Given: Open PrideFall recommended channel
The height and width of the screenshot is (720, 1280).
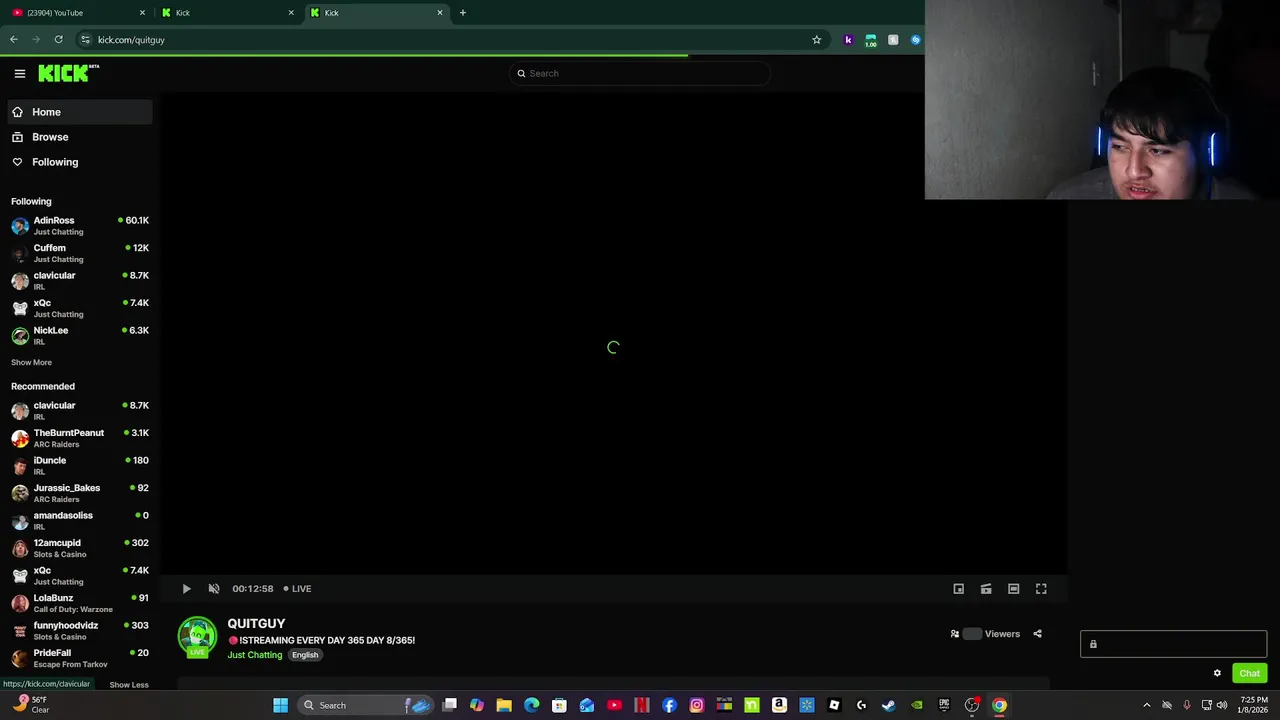Looking at the screenshot, I should tap(80, 658).
